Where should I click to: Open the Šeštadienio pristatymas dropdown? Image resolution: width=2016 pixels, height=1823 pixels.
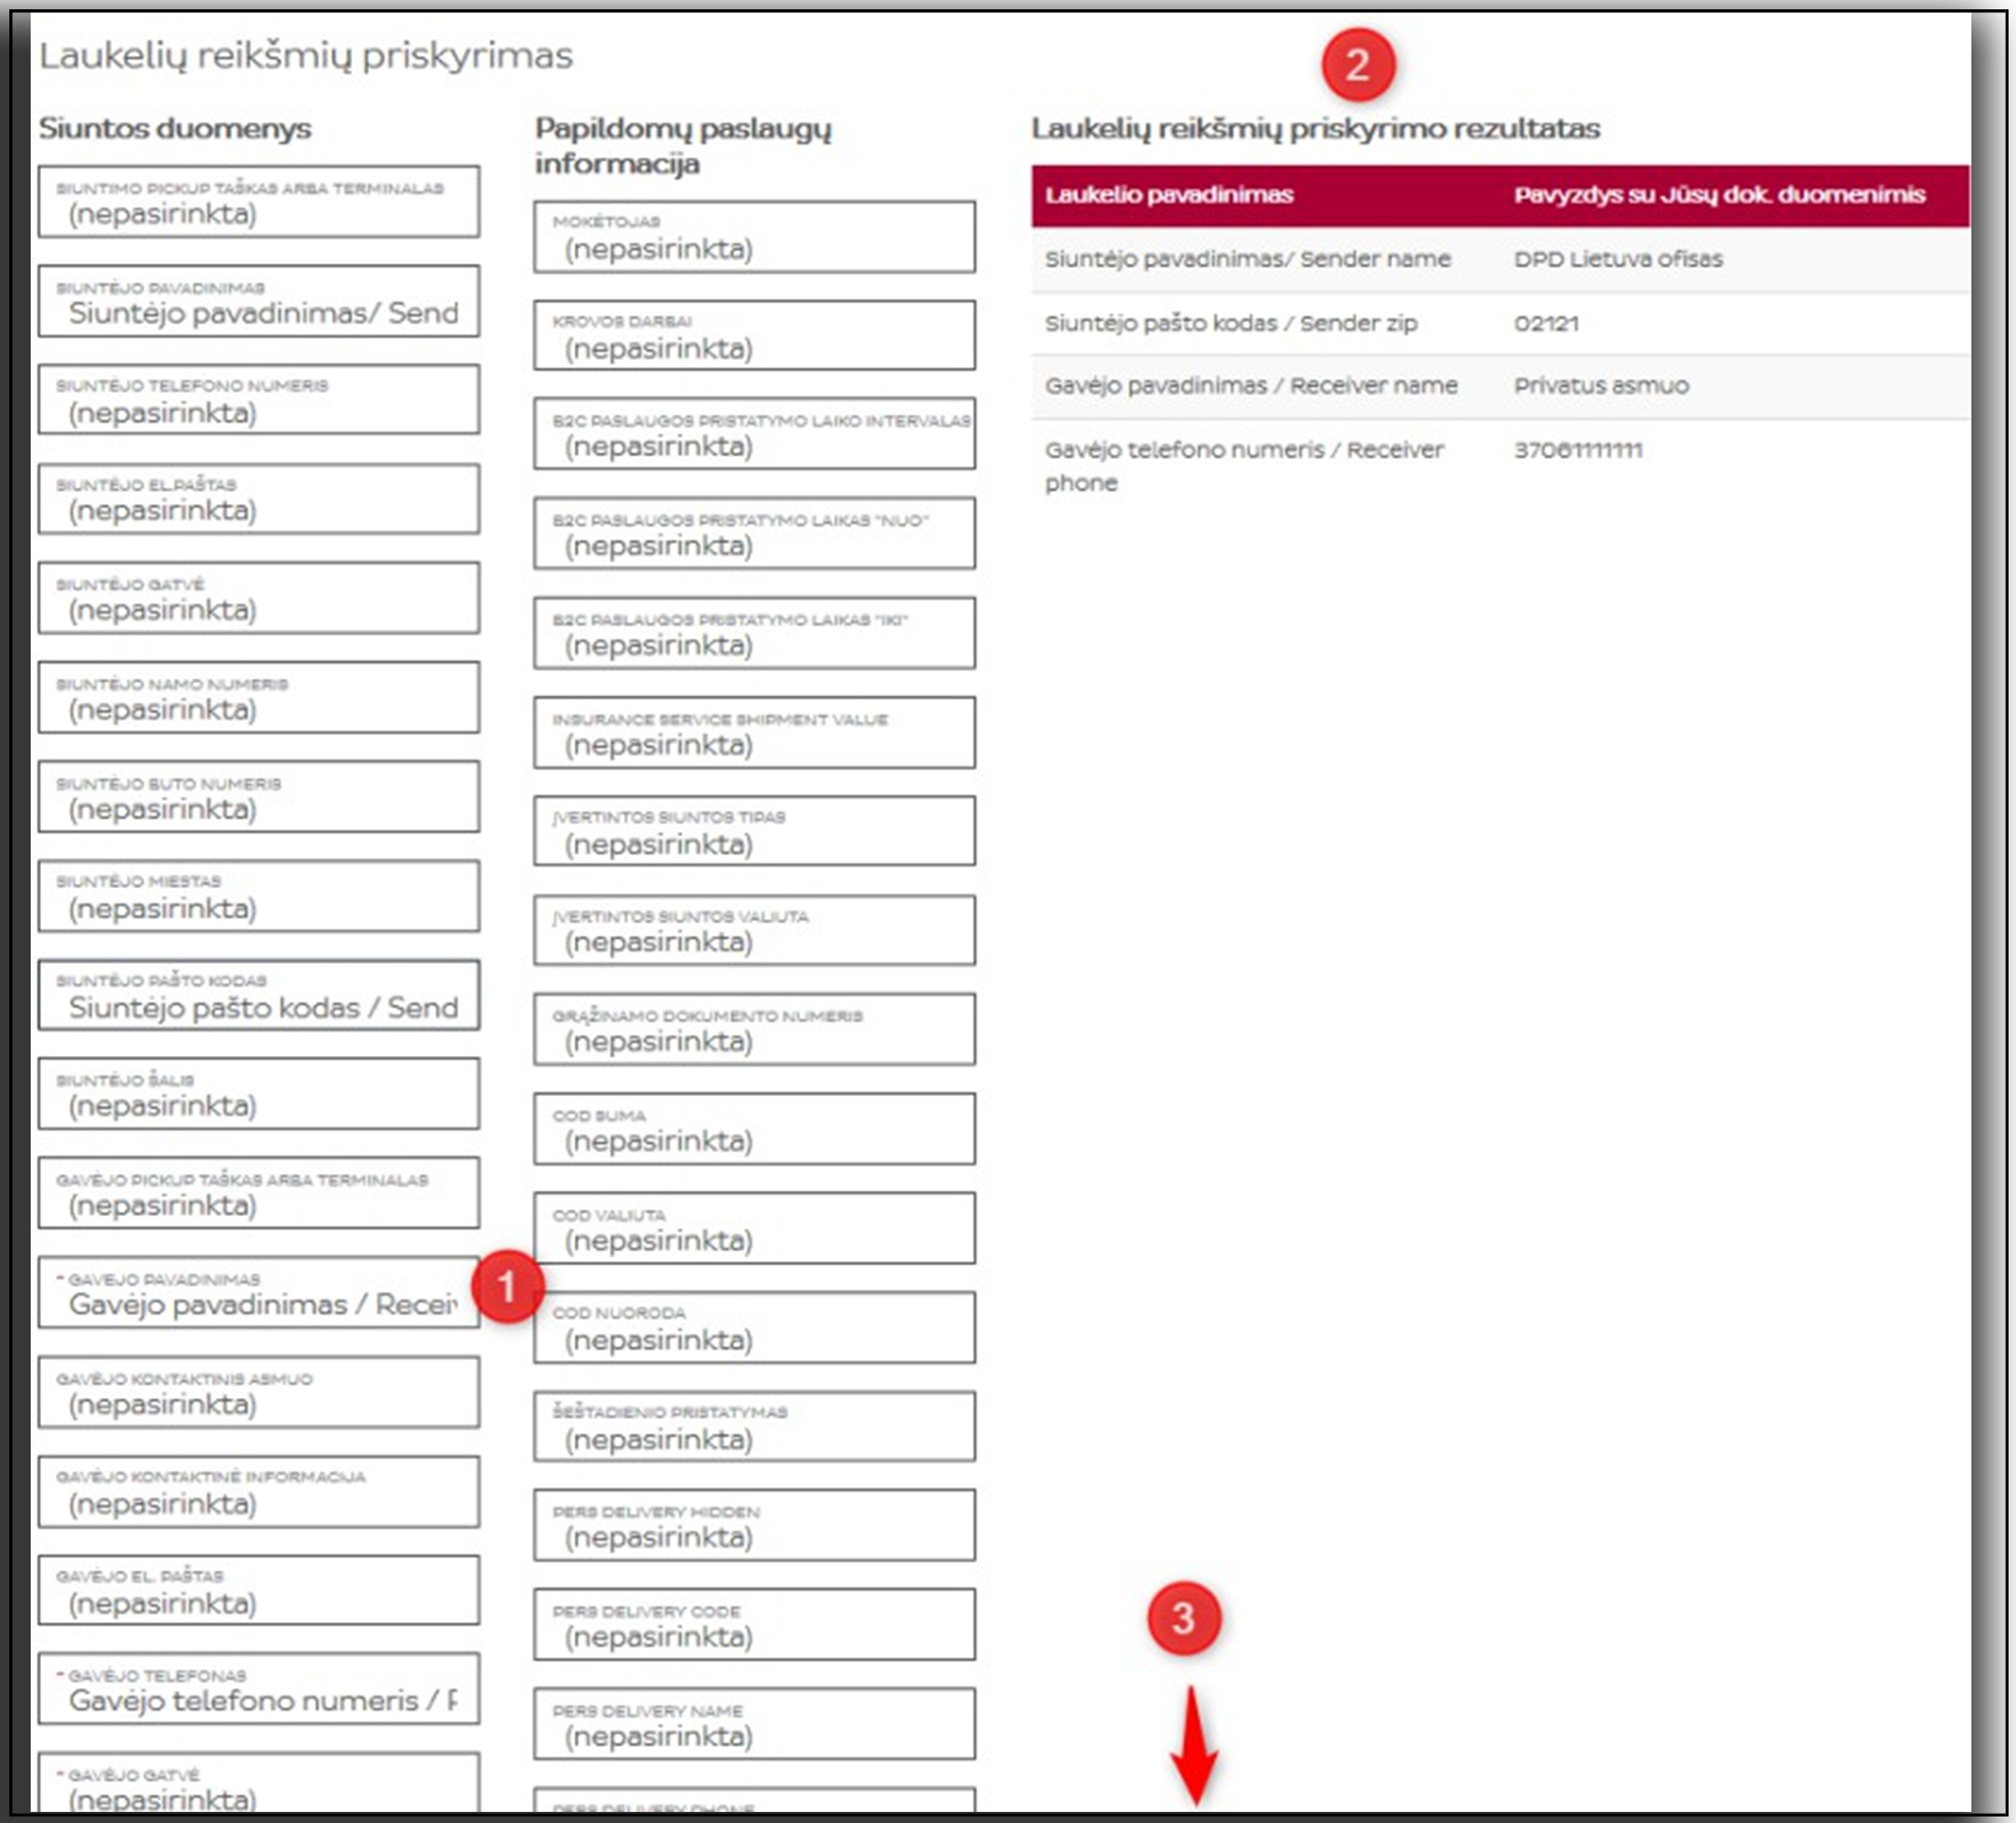(754, 1427)
